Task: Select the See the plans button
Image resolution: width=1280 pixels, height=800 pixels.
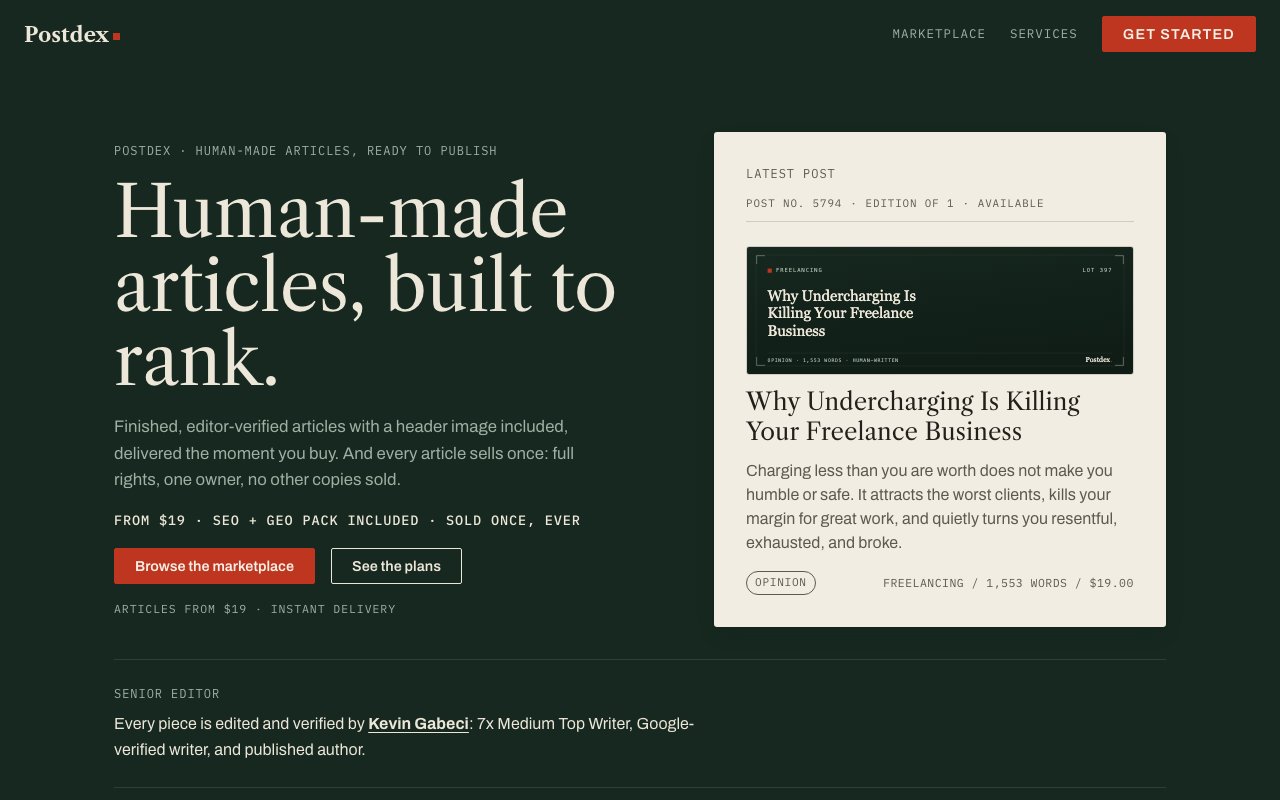Action: pos(396,566)
